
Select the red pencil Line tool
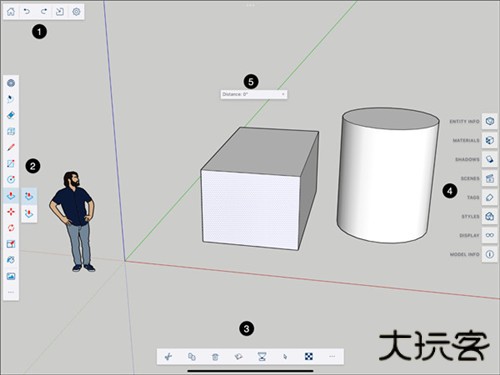[x=11, y=147]
